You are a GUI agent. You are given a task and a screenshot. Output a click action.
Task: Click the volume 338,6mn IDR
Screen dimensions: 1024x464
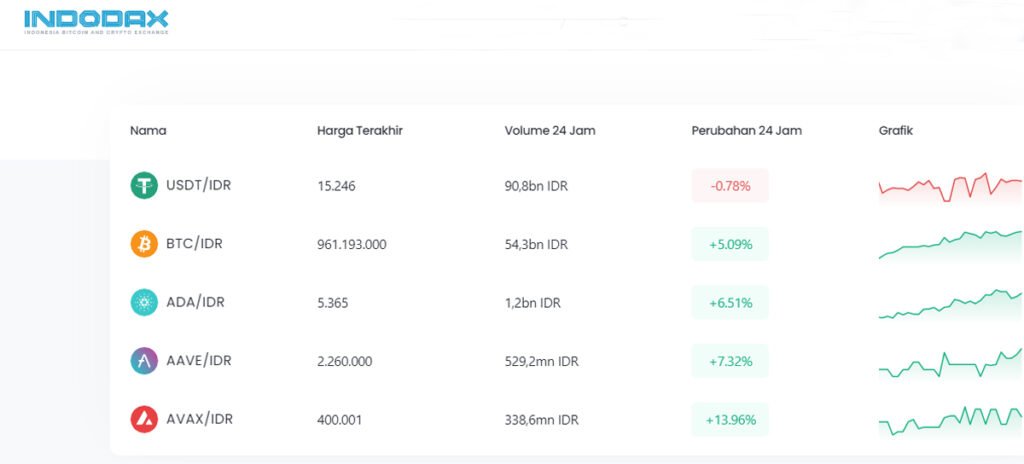pos(541,420)
